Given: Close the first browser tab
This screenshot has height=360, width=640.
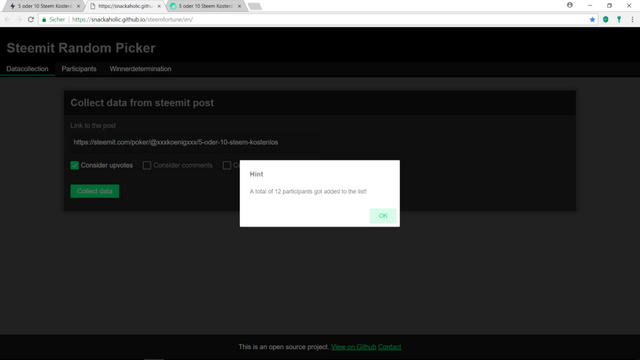Looking at the screenshot, I should pos(78,6).
